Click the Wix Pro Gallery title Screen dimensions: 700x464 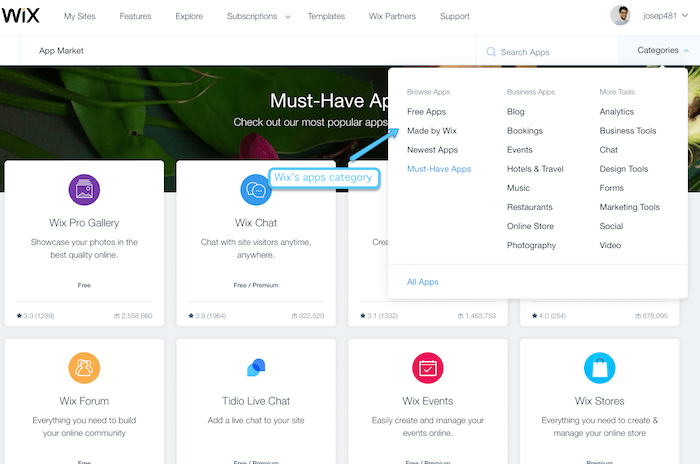coord(84,223)
